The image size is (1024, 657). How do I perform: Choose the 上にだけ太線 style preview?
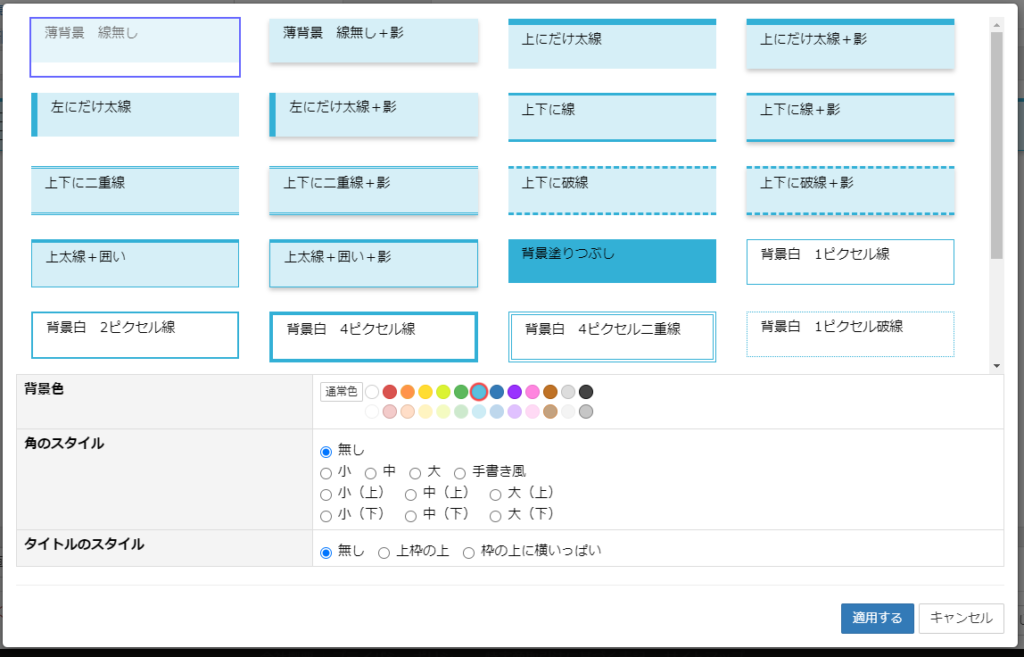click(x=611, y=44)
